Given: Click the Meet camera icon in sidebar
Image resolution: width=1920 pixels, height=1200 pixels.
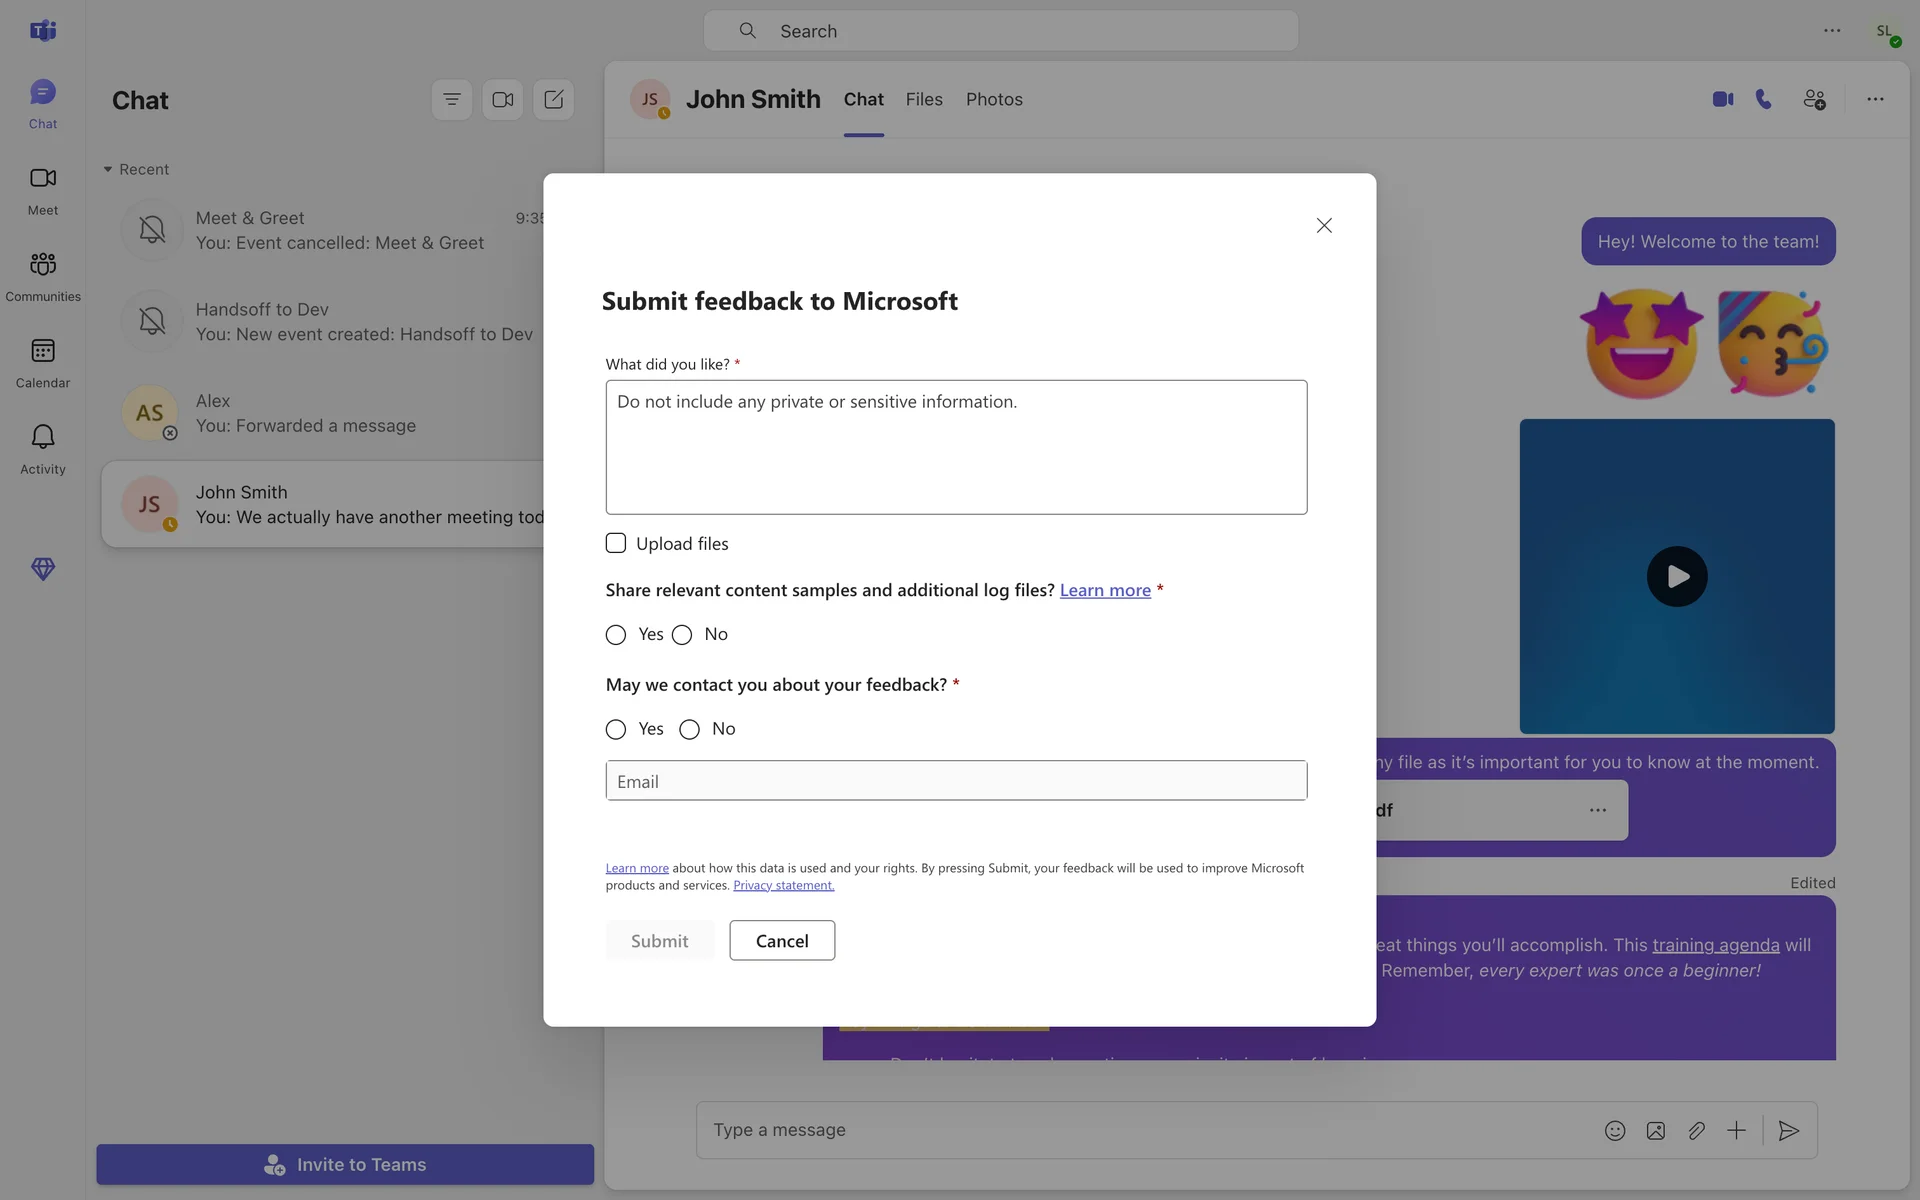Looking at the screenshot, I should pyautogui.click(x=42, y=179).
